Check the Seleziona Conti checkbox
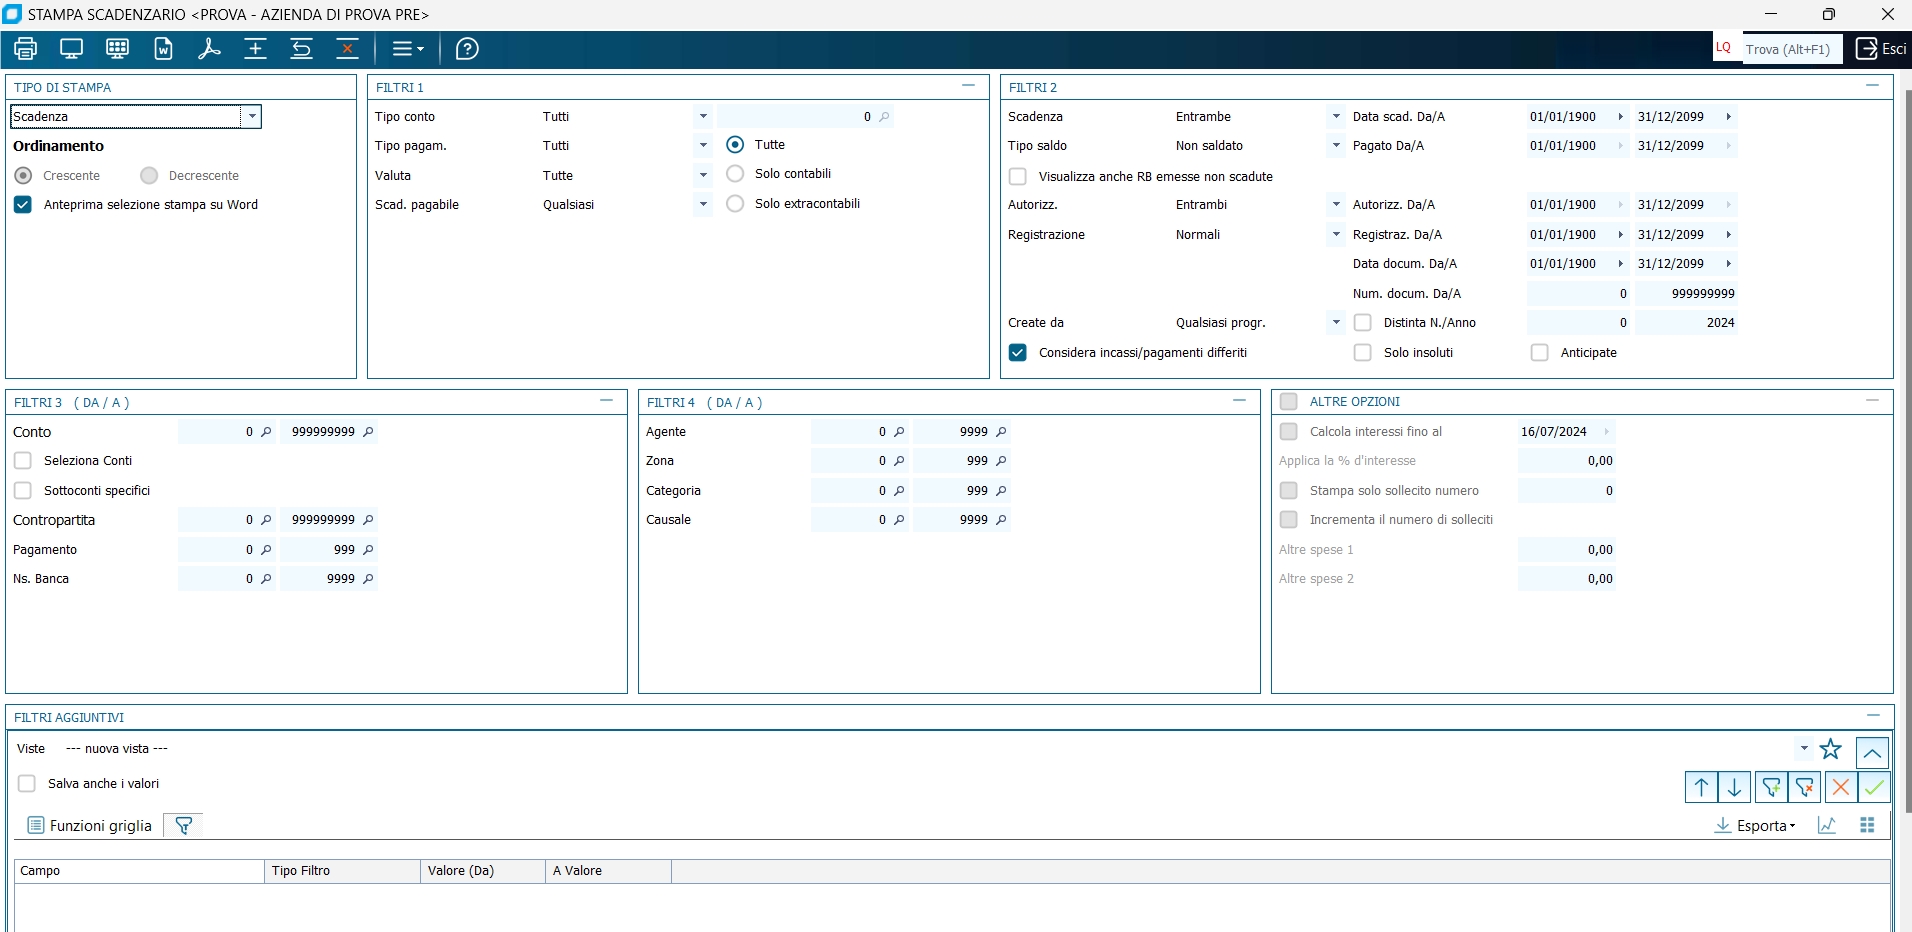This screenshot has height=932, width=1912. pos(23,461)
